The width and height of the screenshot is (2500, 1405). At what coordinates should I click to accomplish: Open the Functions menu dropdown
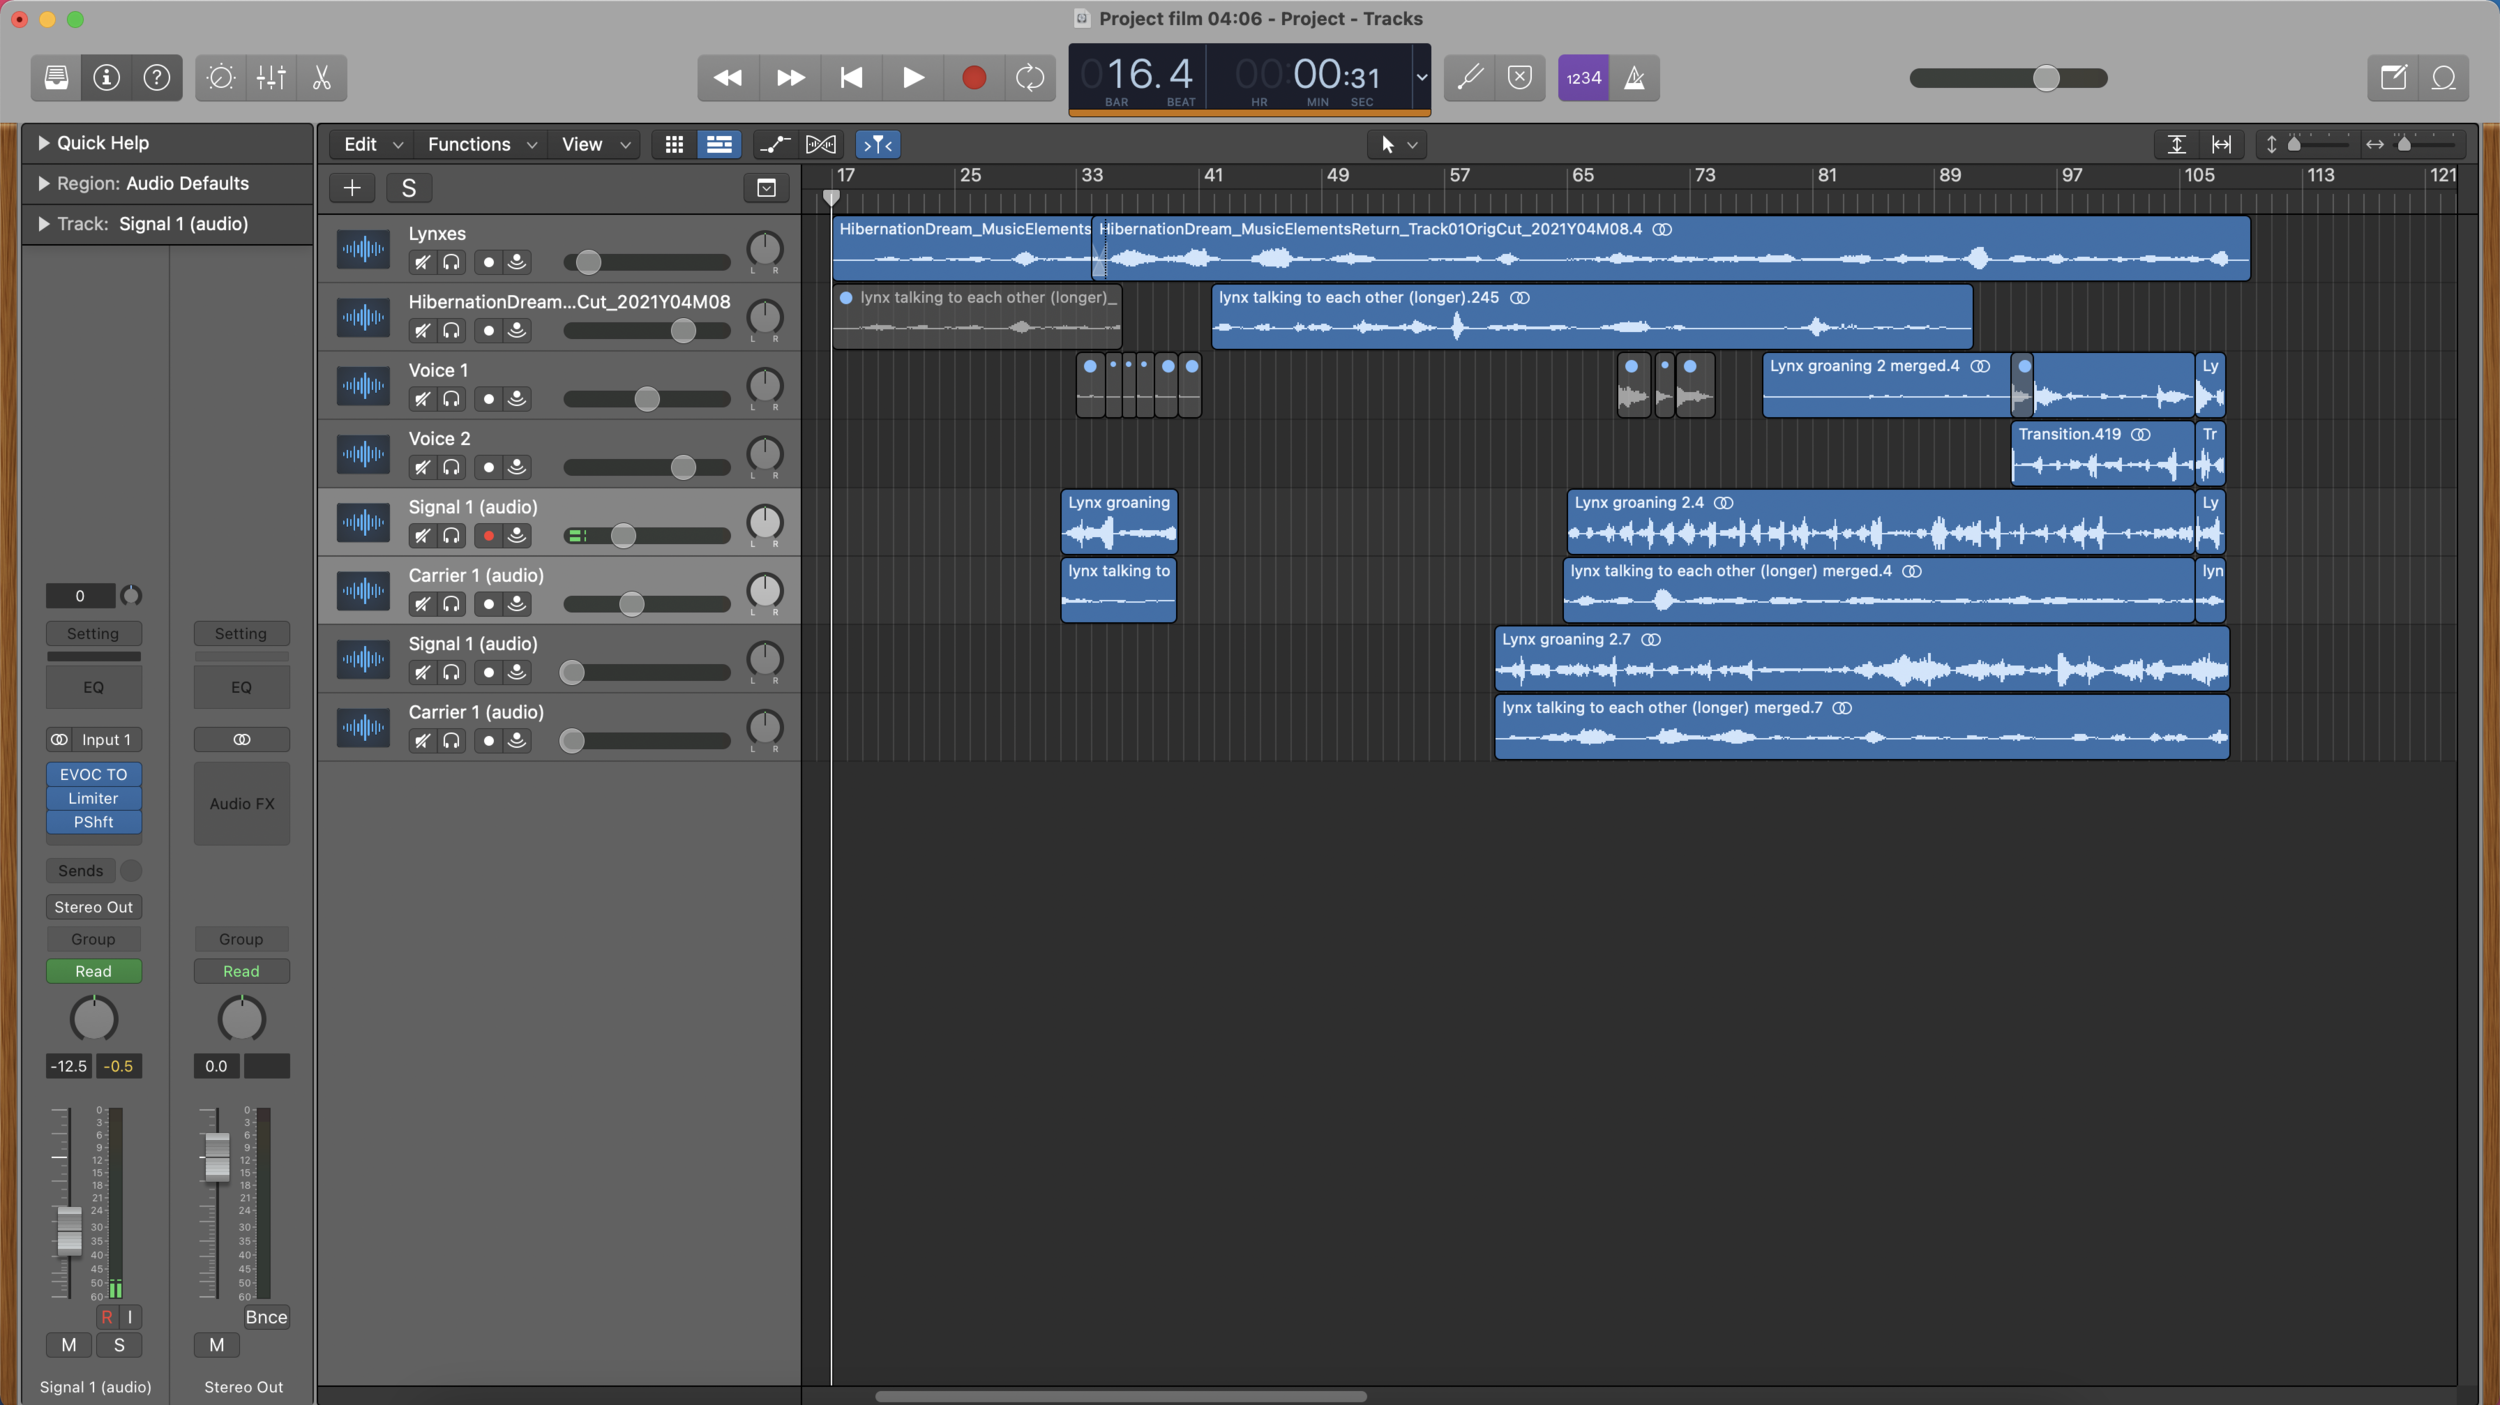[x=482, y=144]
